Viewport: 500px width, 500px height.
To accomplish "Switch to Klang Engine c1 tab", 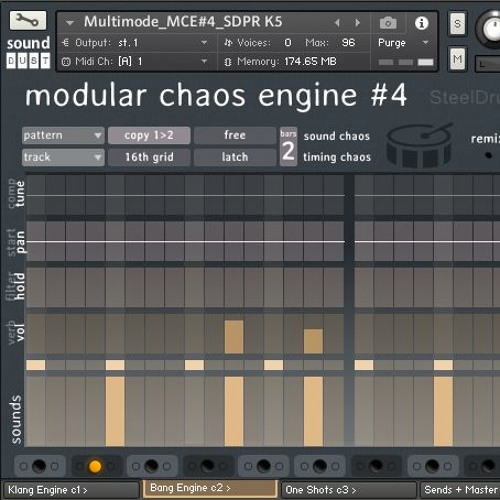I will point(71,490).
